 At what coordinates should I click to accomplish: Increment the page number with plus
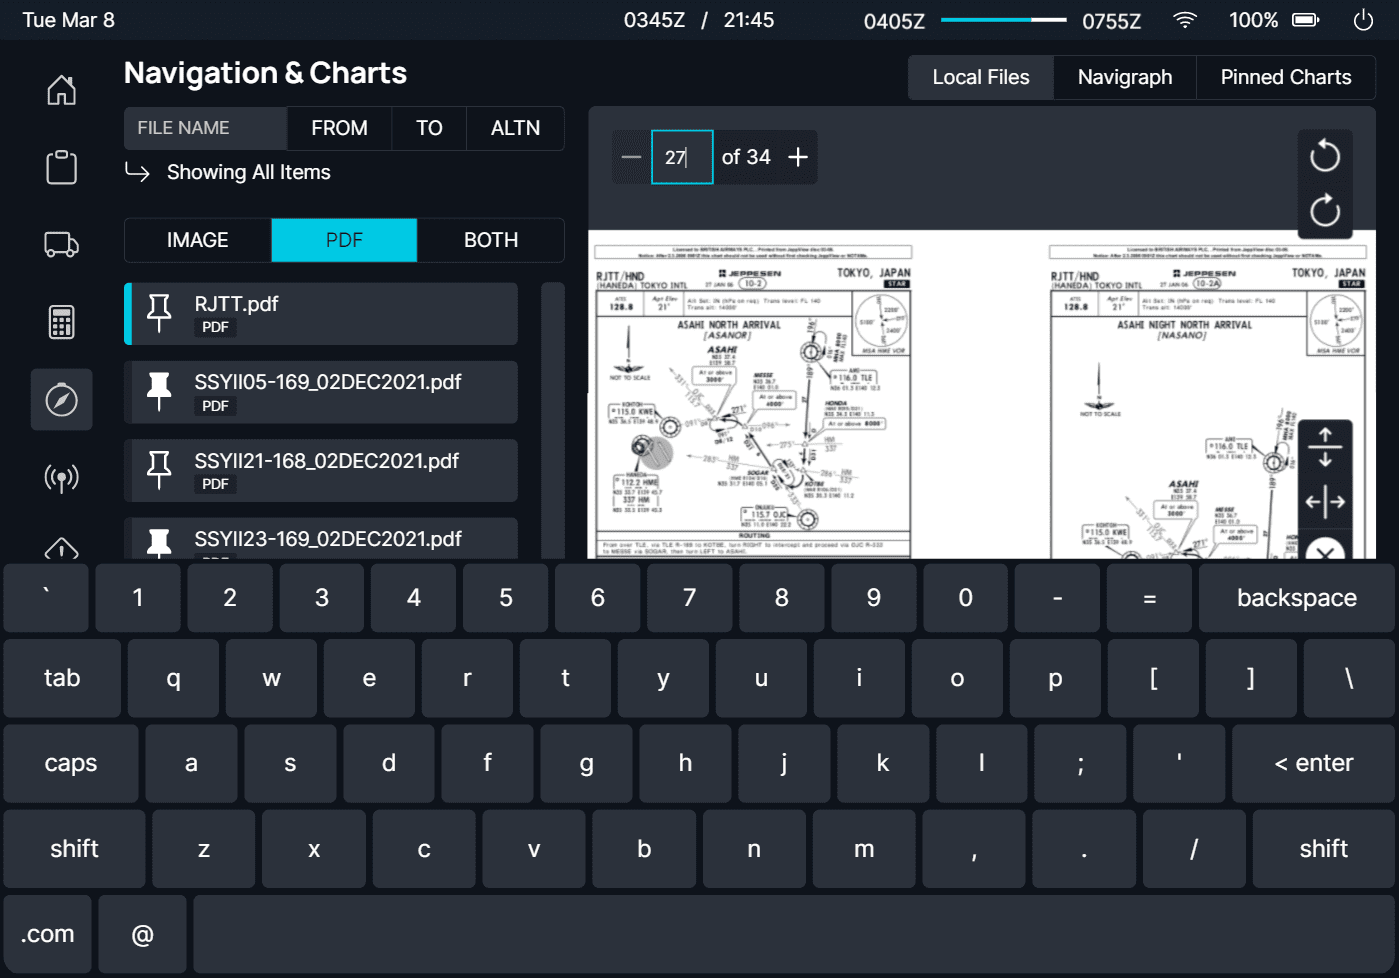797,157
